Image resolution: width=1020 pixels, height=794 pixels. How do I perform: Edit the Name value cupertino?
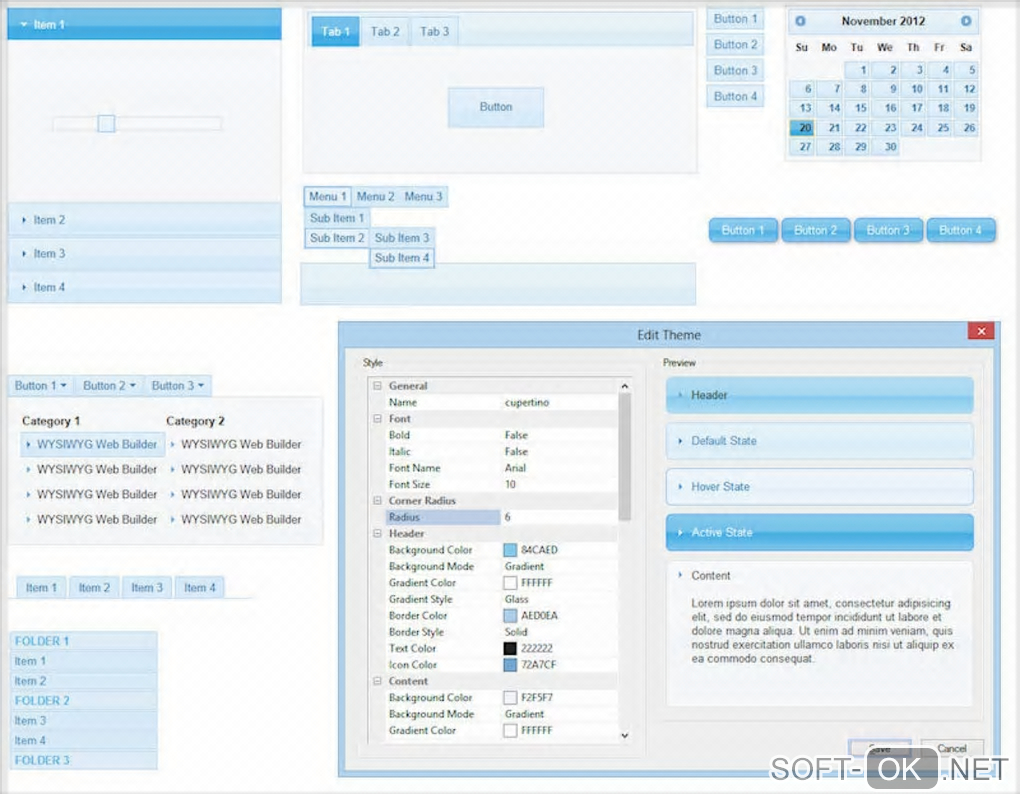coord(558,403)
